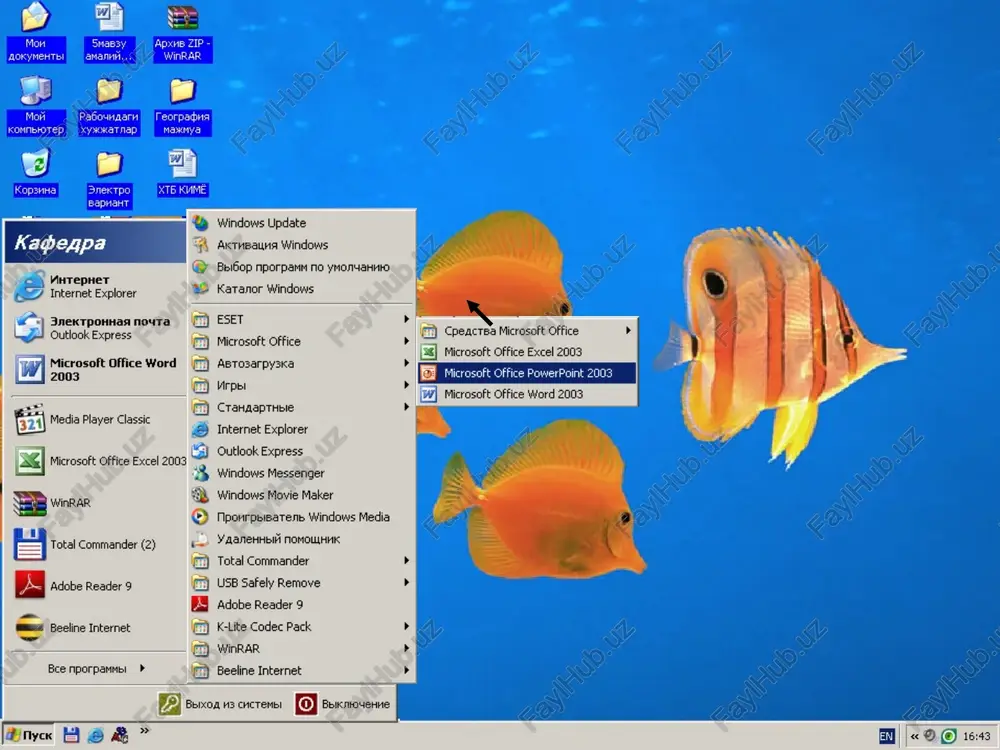Expand the Total Commander program folder
1000x750 pixels.
[301, 561]
